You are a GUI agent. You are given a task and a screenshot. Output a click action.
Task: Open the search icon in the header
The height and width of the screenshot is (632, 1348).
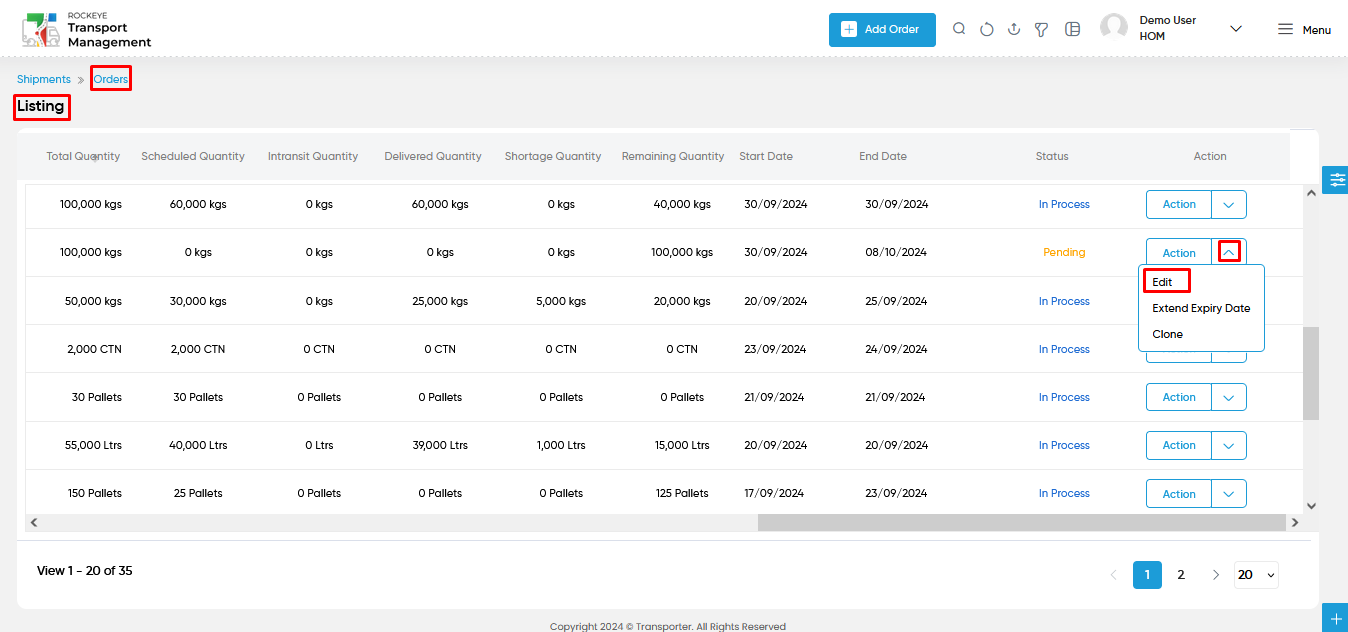(x=959, y=29)
